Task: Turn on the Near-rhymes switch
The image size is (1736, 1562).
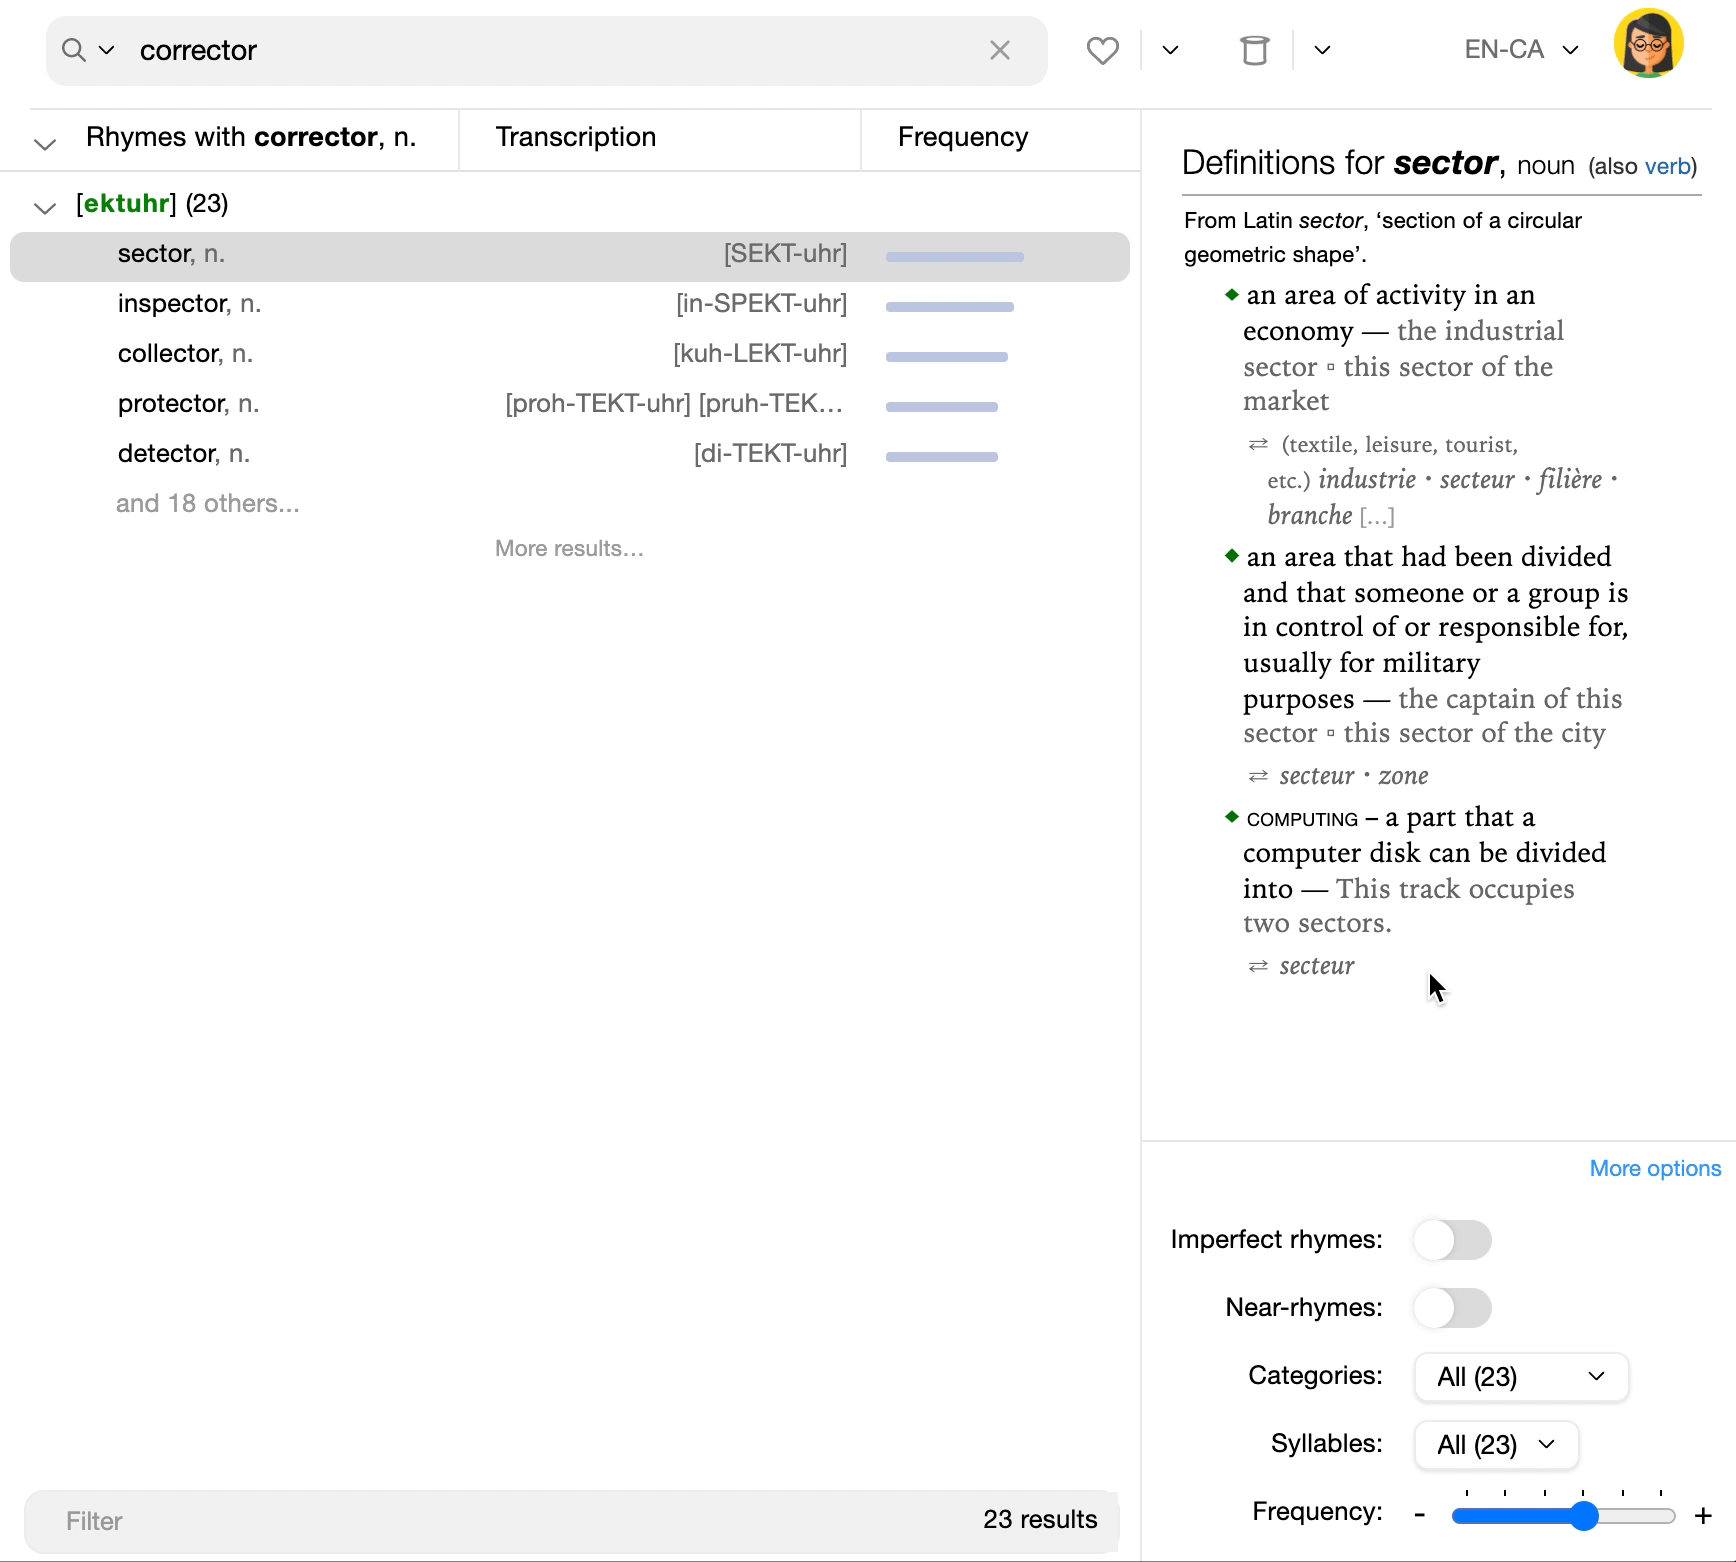Action: point(1452,1308)
